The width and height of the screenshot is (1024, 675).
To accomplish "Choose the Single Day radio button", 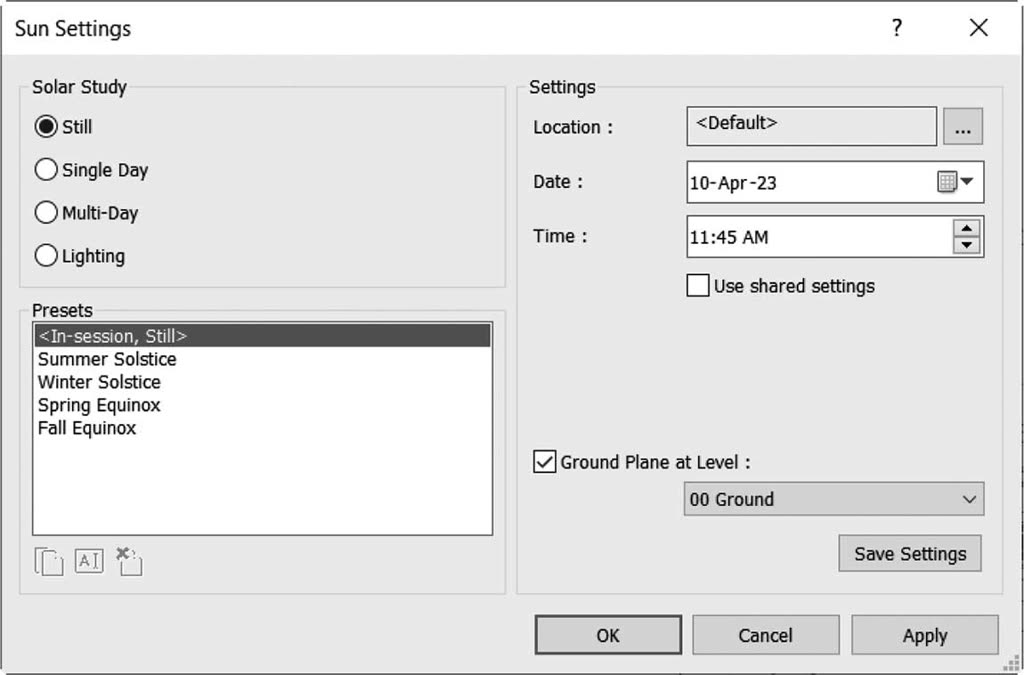I will coord(46,170).
